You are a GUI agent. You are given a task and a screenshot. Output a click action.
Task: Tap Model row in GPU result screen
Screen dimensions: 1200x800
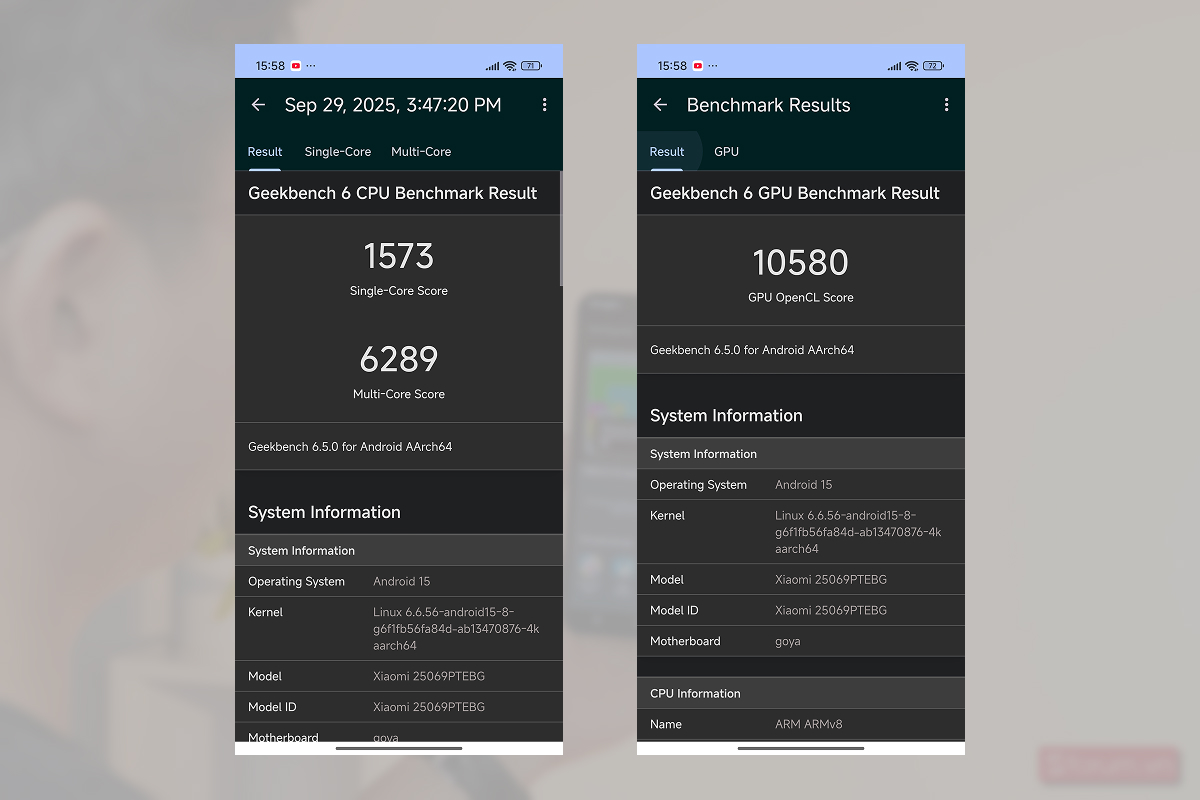click(x=801, y=579)
